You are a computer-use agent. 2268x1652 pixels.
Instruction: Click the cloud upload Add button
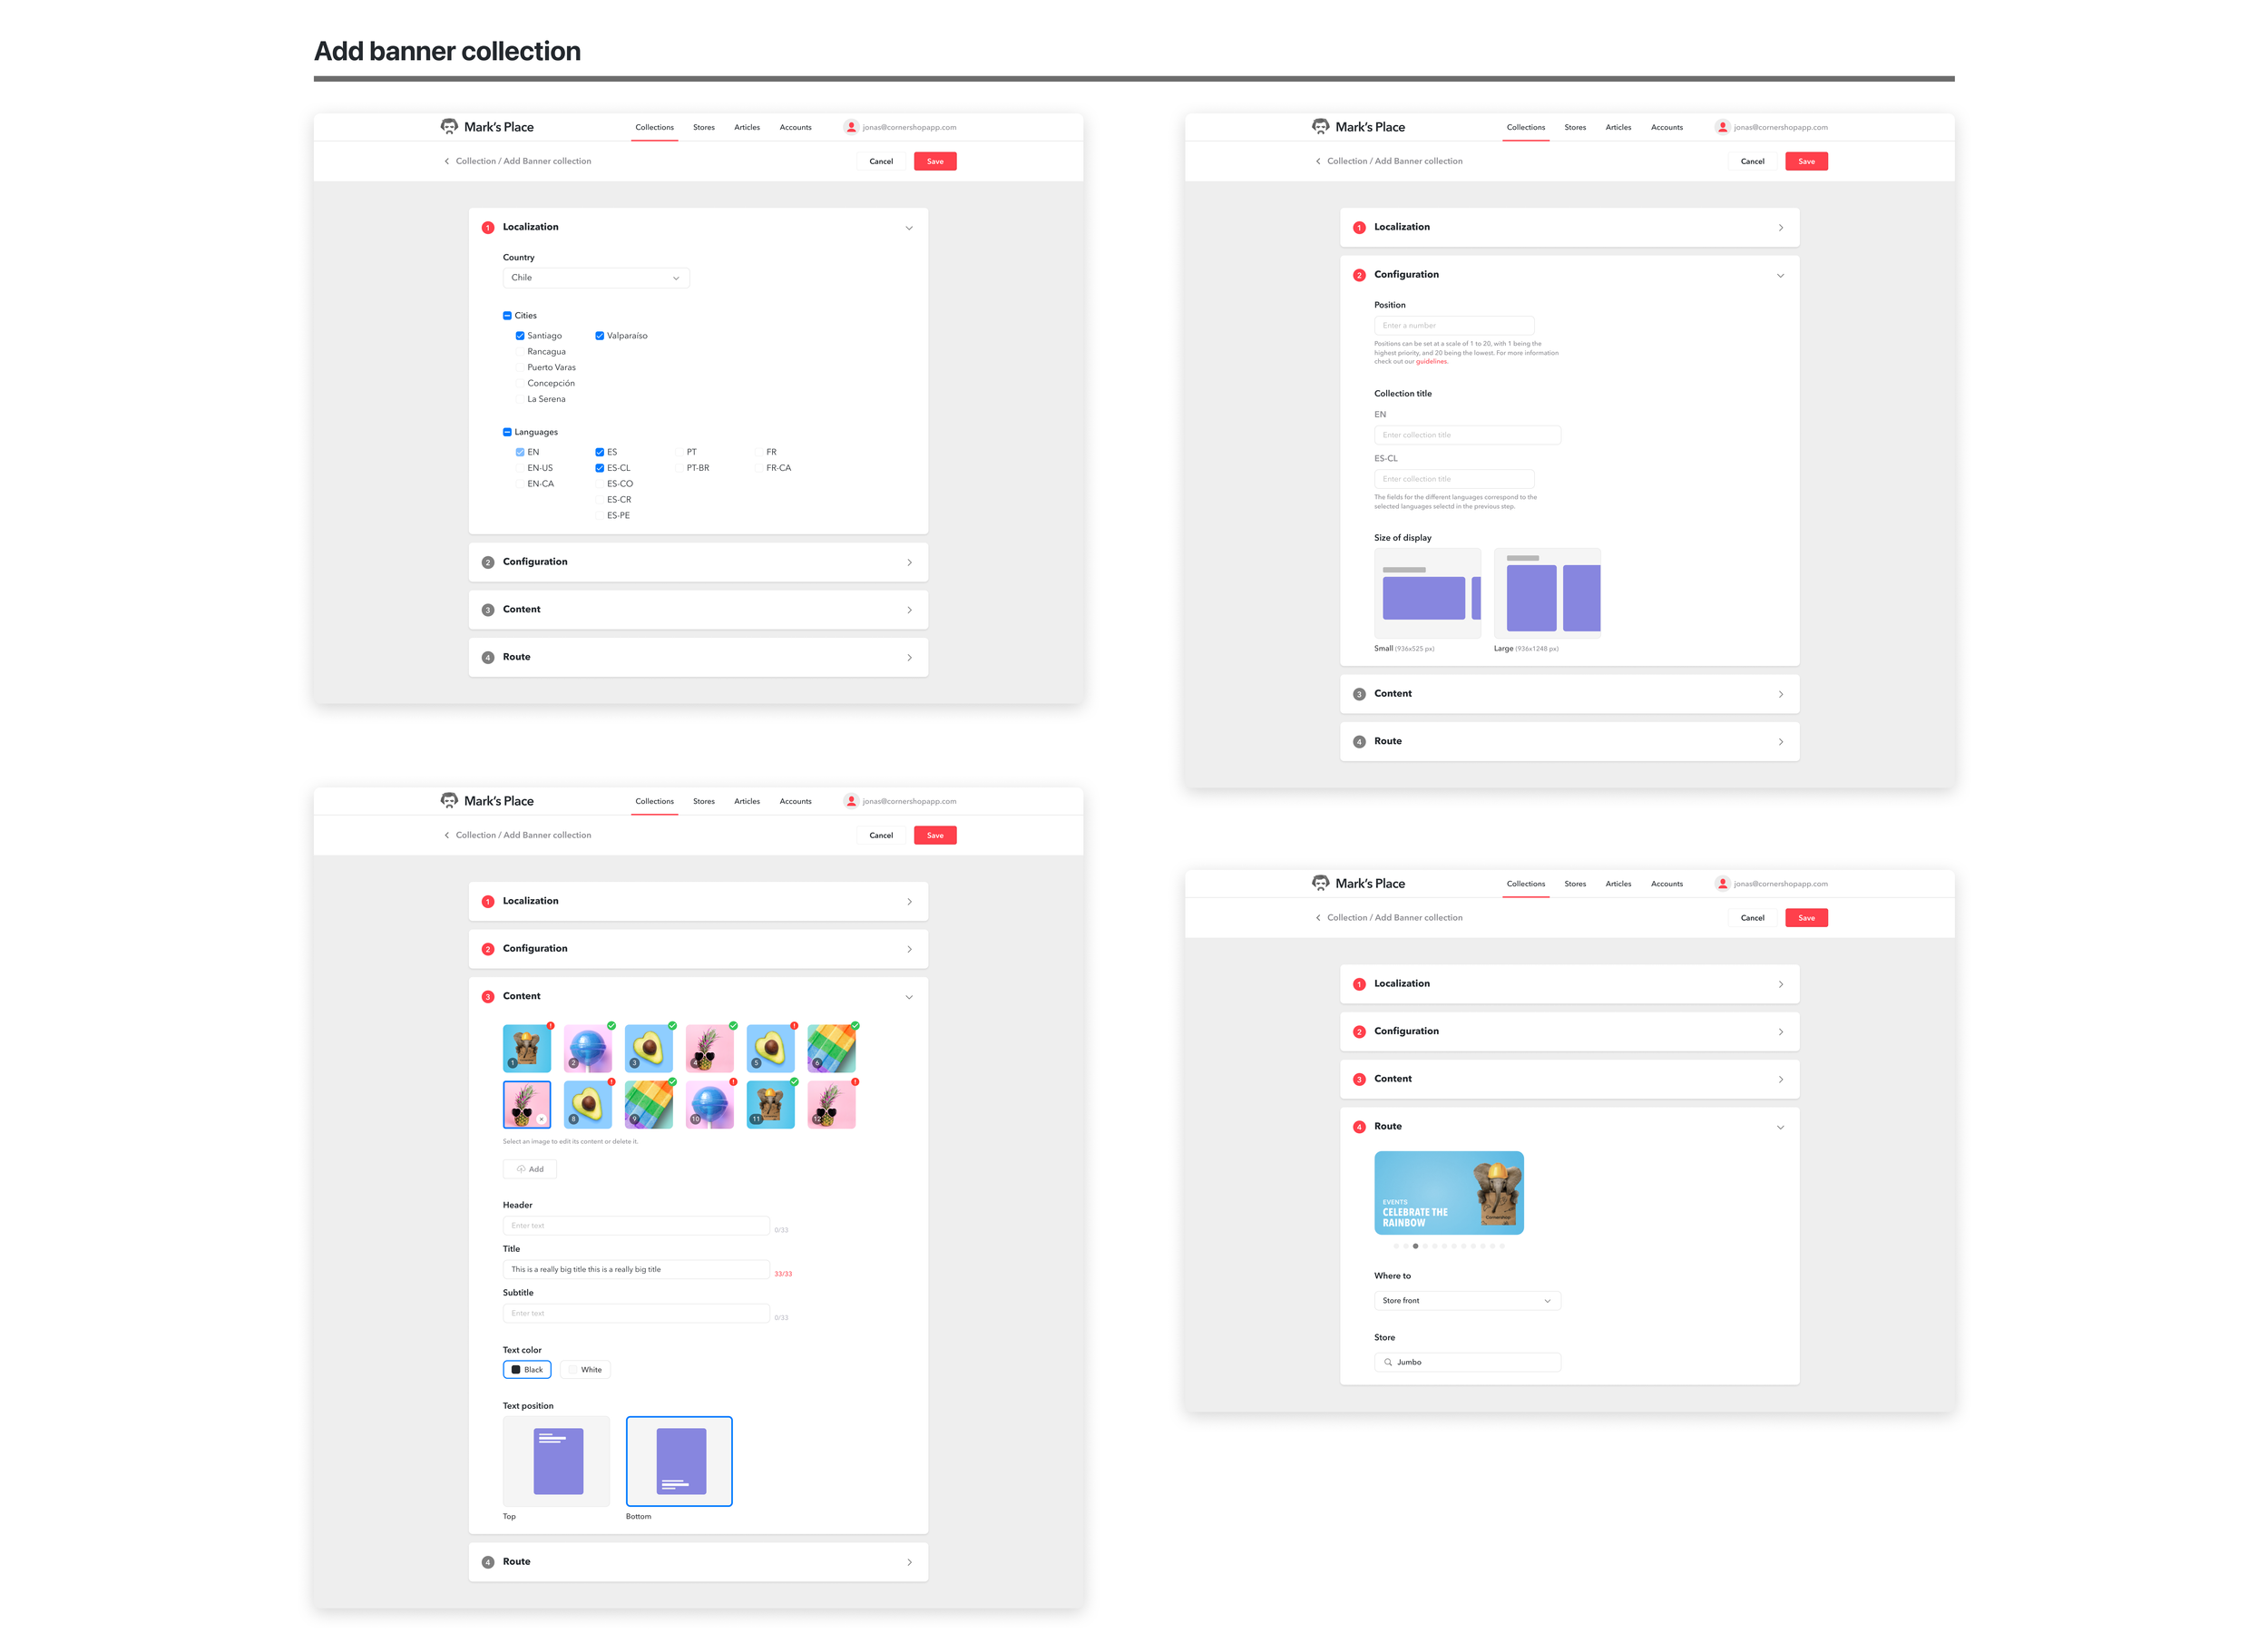529,1169
